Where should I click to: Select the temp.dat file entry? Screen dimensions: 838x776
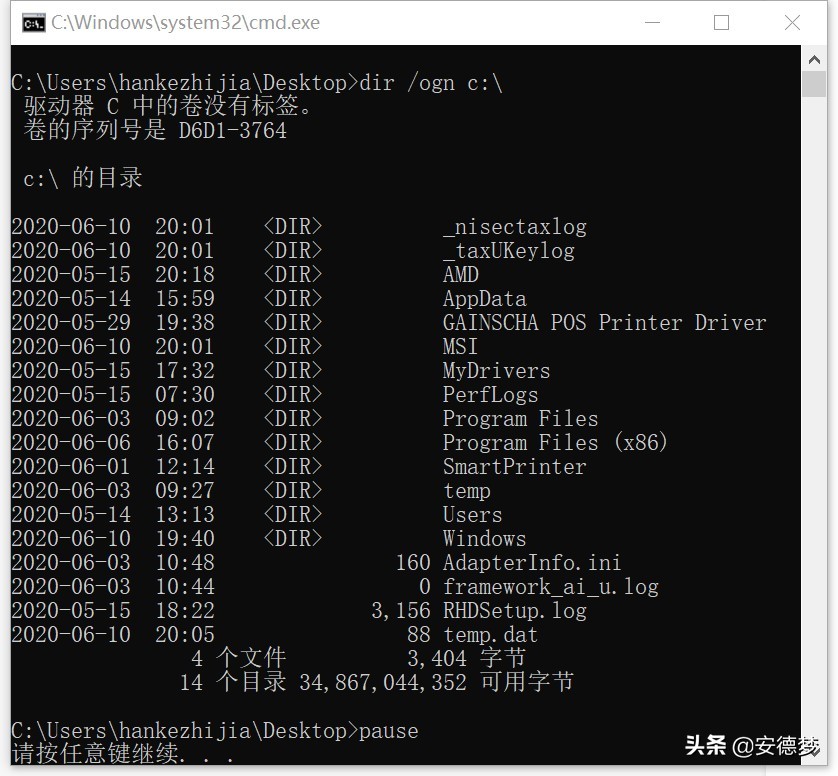[490, 634]
